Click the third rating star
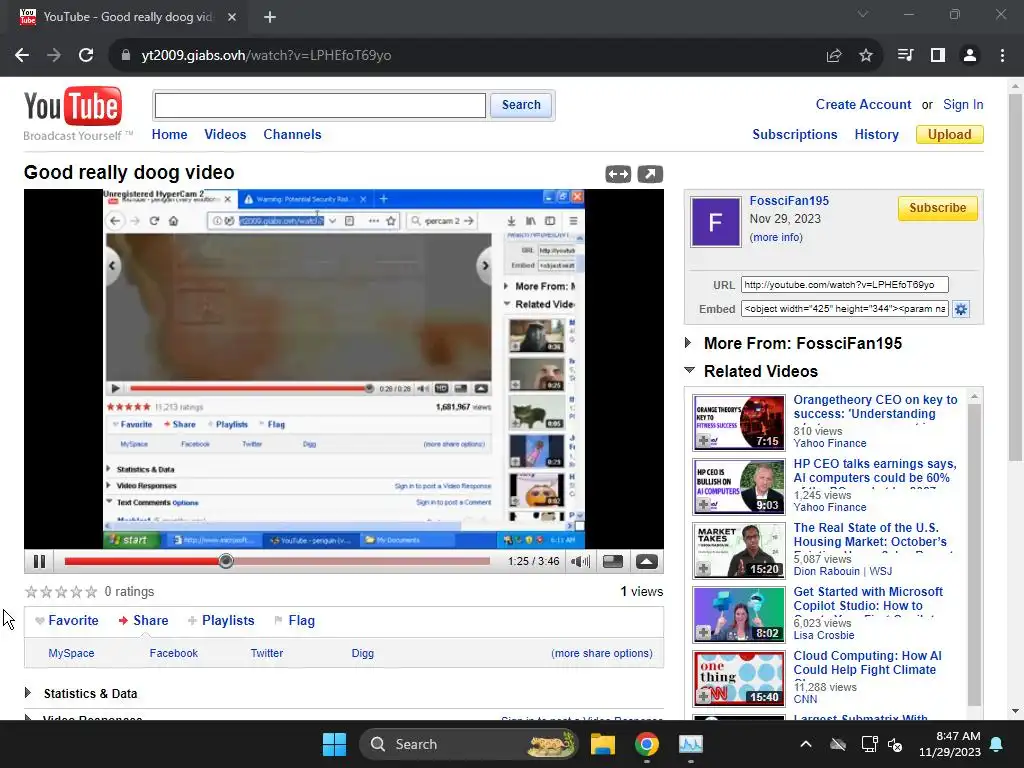The width and height of the screenshot is (1024, 768). point(61,592)
